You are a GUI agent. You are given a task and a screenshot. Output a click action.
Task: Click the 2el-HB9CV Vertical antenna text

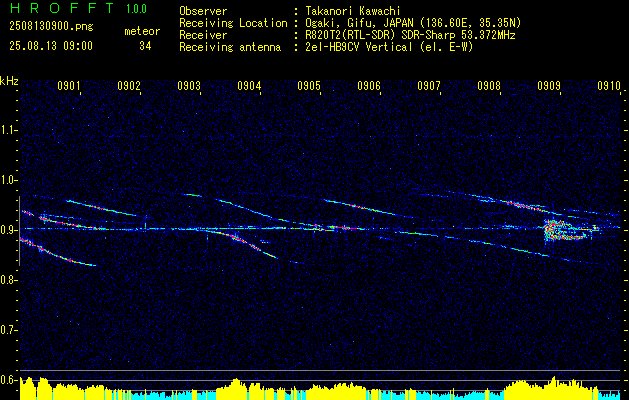point(388,47)
